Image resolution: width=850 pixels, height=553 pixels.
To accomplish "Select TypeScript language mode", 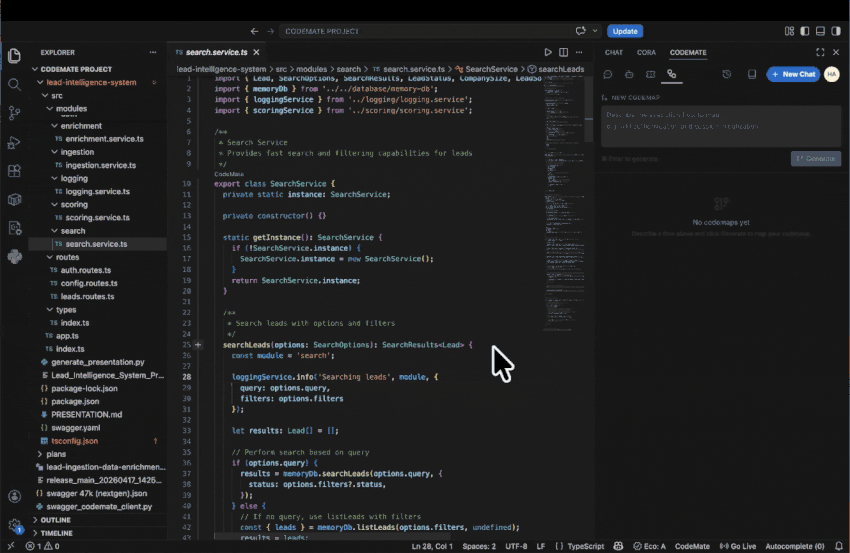I will (x=585, y=546).
